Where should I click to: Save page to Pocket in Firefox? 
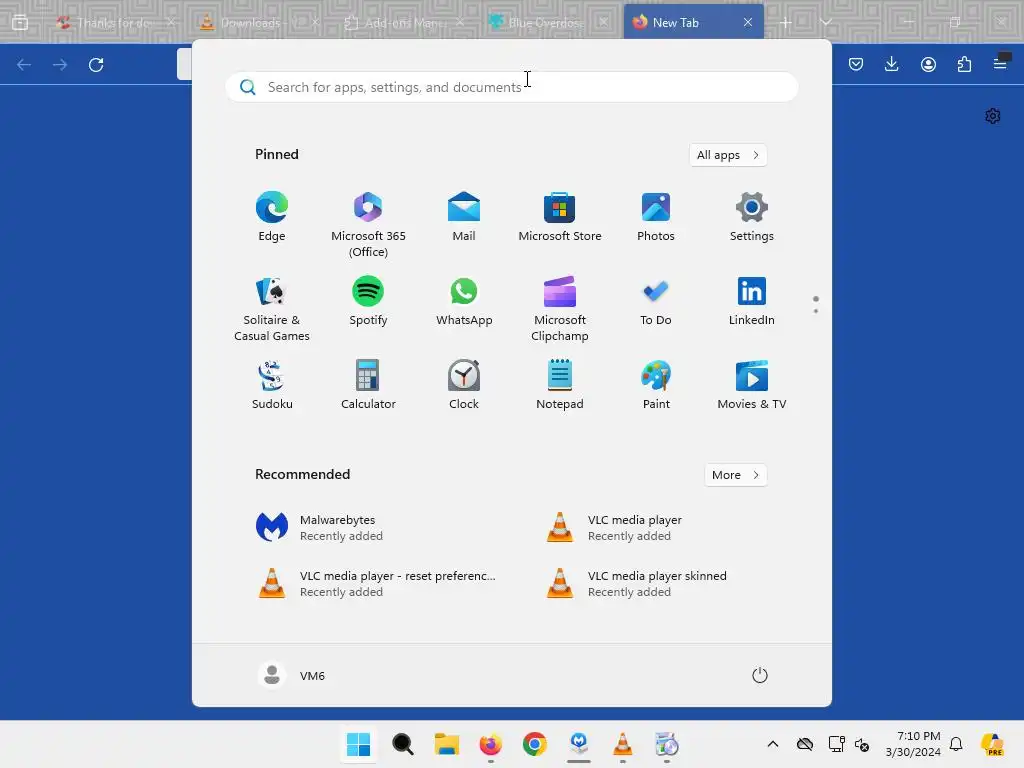856,64
